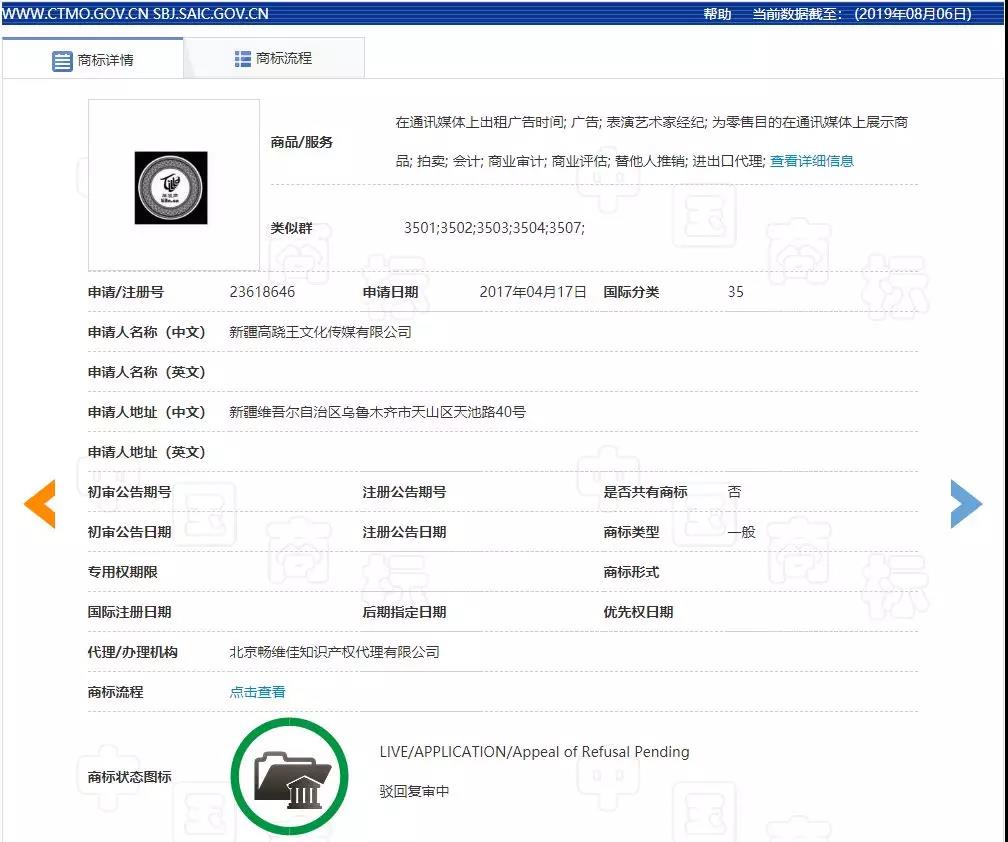This screenshot has width=1008, height=842.
Task: Click the orange left arrow for previous record
Action: 40,504
